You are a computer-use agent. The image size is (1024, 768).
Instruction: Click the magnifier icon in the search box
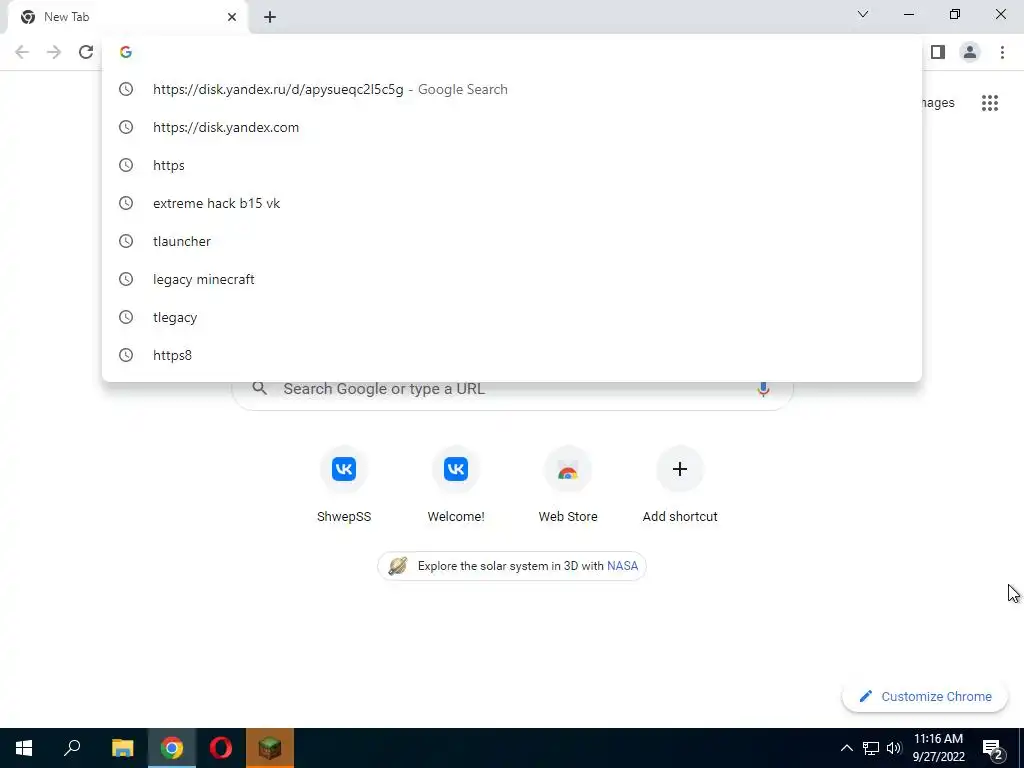coord(260,389)
